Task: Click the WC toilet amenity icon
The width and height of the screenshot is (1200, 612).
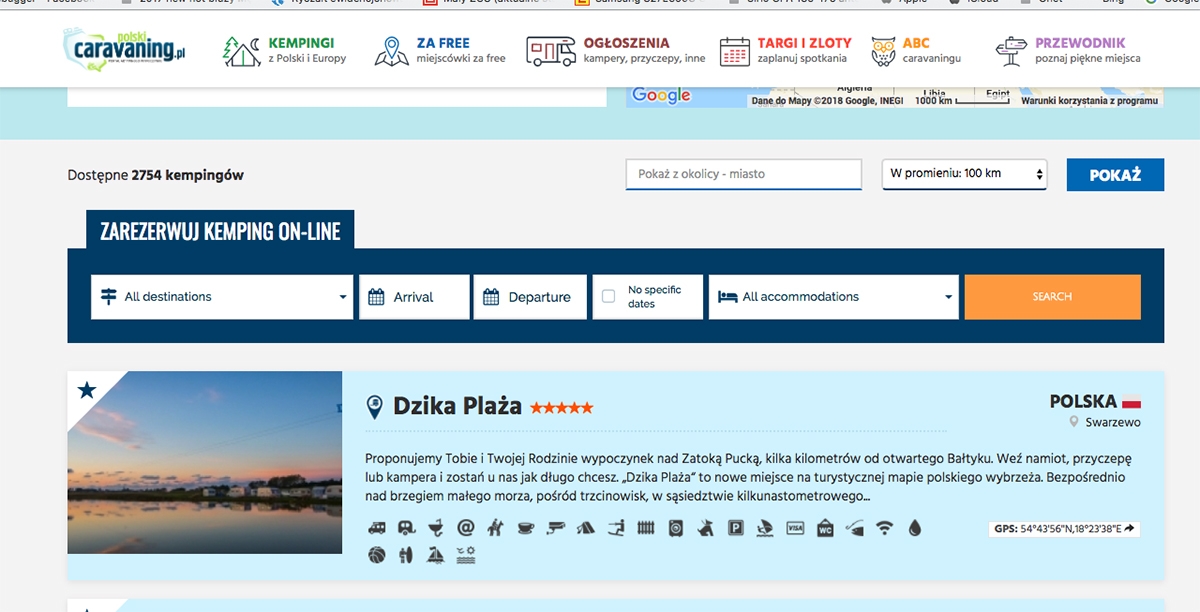Action: (x=825, y=528)
